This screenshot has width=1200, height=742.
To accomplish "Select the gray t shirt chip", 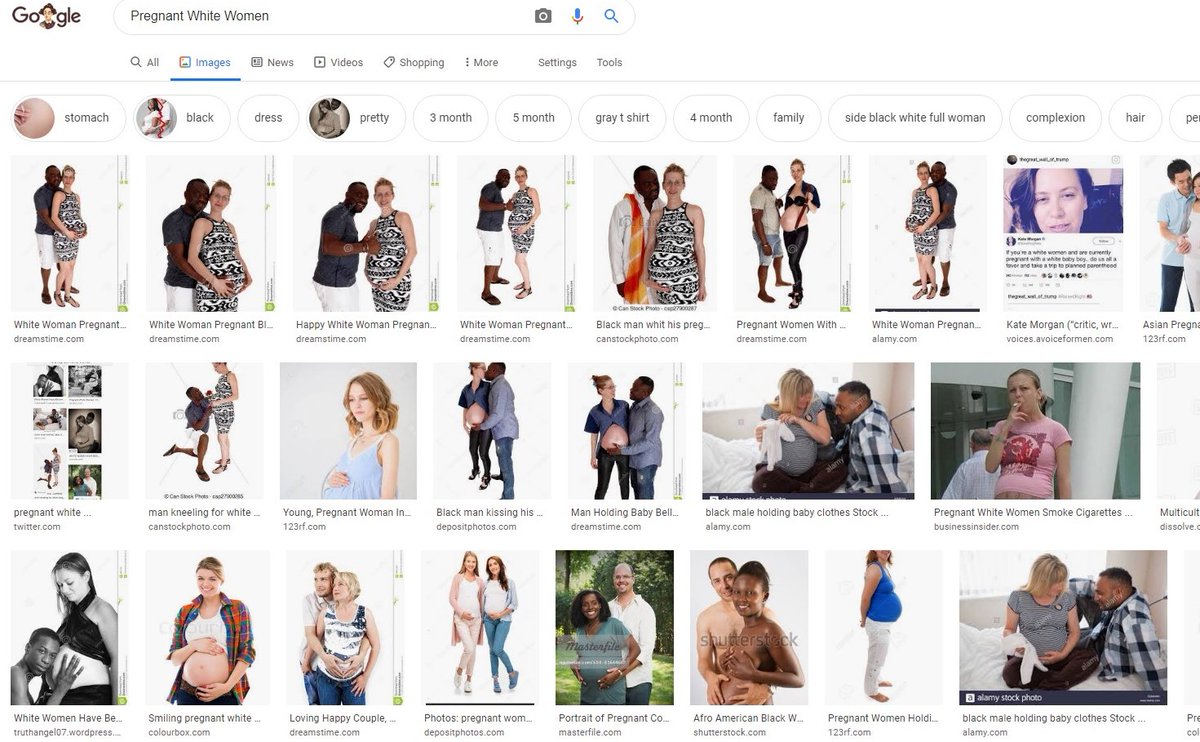I will [622, 118].
